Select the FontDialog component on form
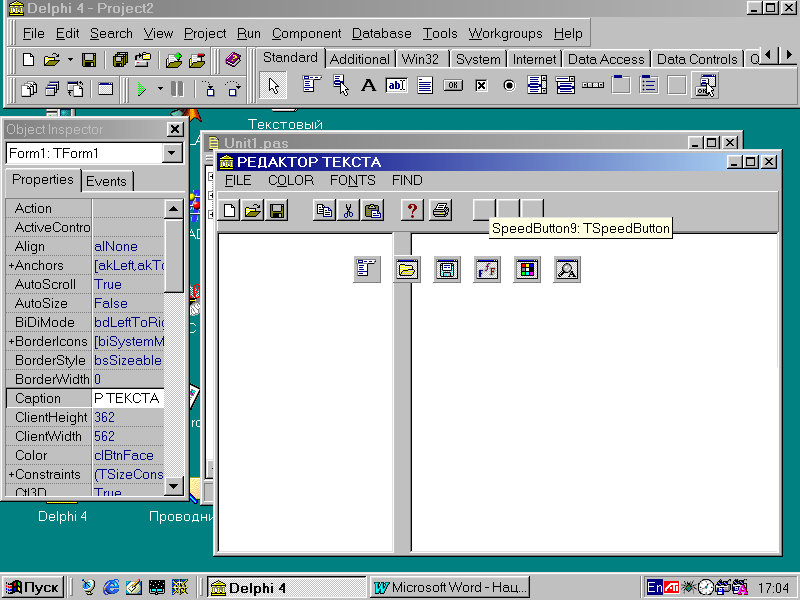 [487, 269]
